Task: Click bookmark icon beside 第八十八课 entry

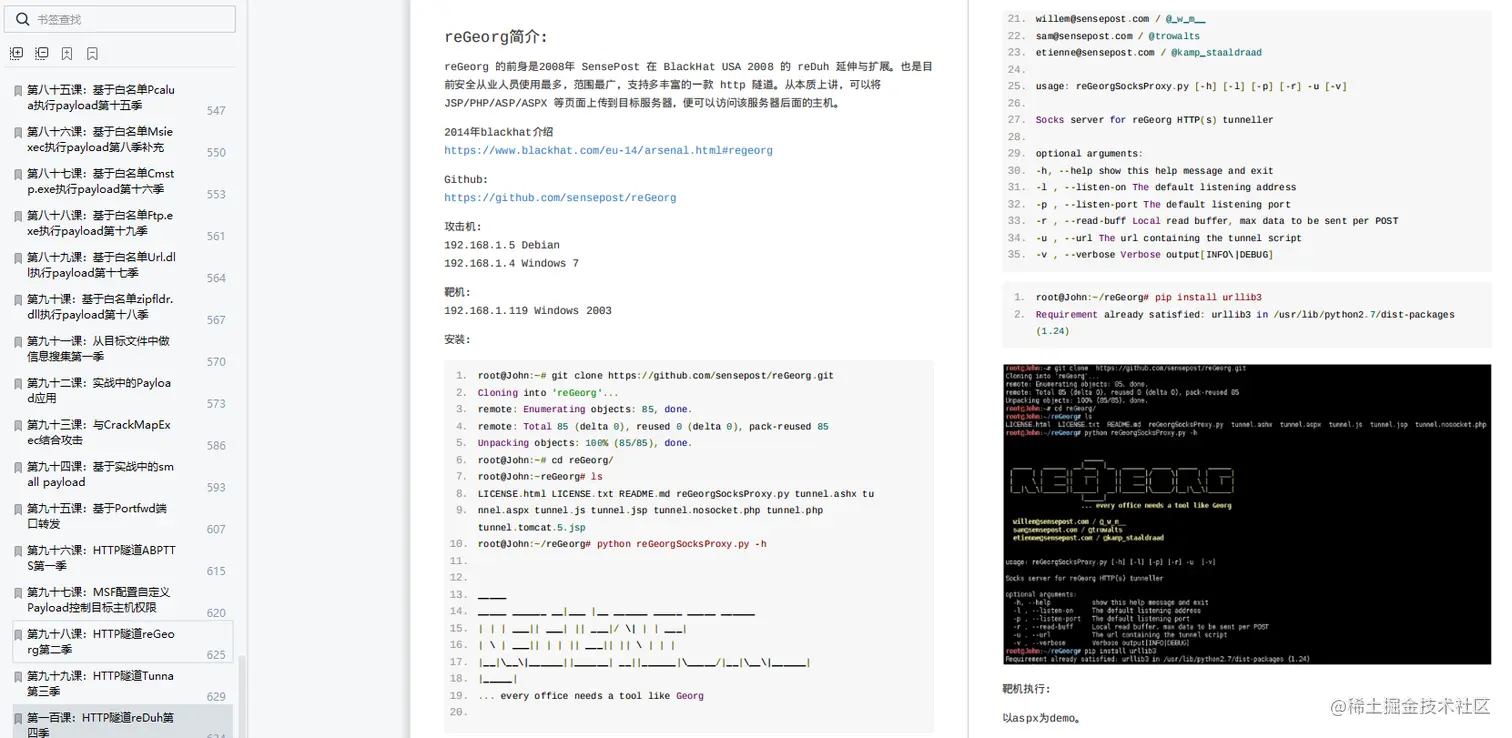Action: [x=18, y=216]
